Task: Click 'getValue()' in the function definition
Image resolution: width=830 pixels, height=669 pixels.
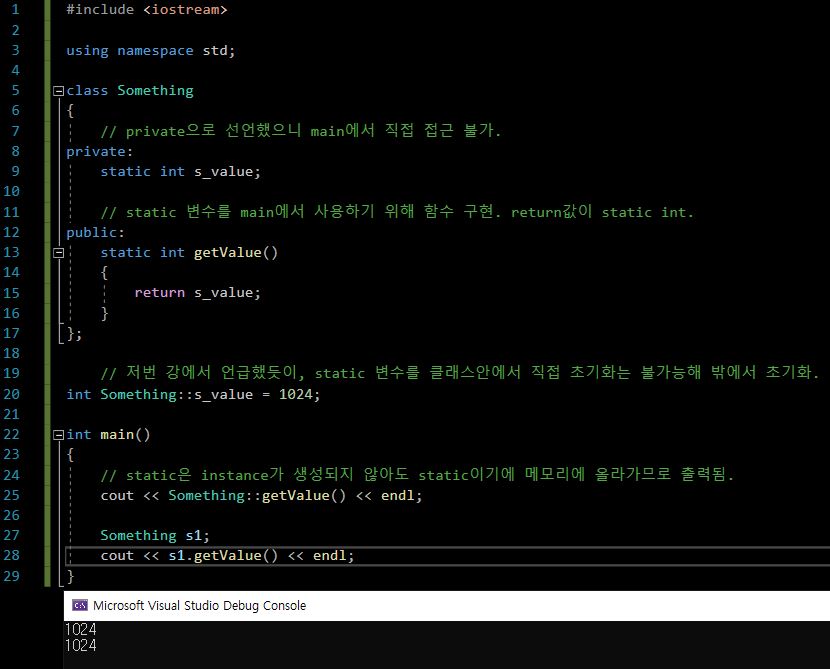Action: 236,252
